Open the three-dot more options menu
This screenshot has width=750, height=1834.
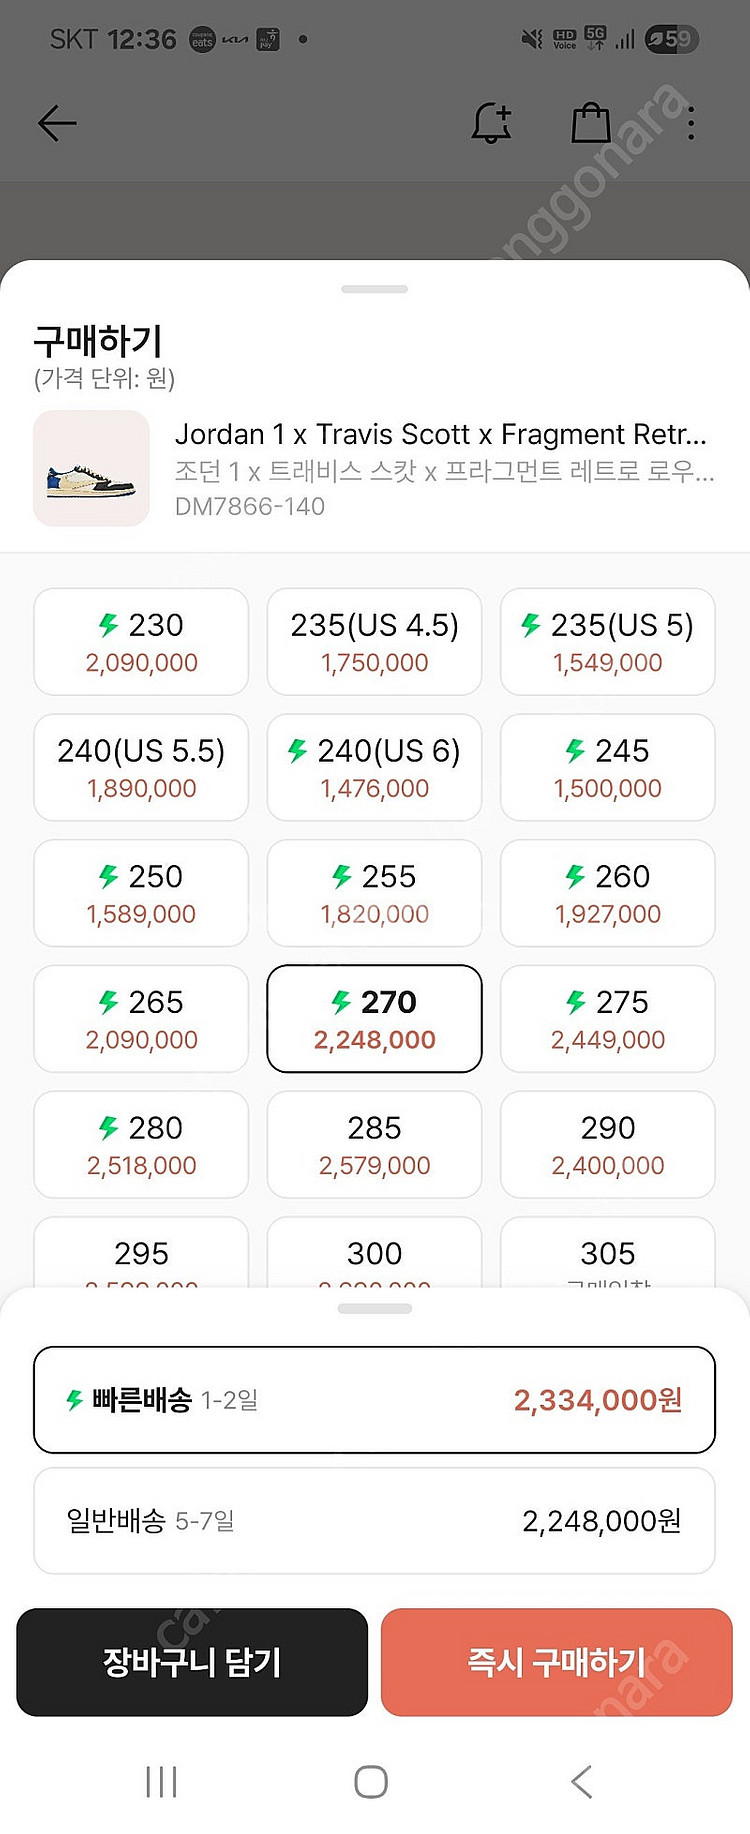point(691,124)
